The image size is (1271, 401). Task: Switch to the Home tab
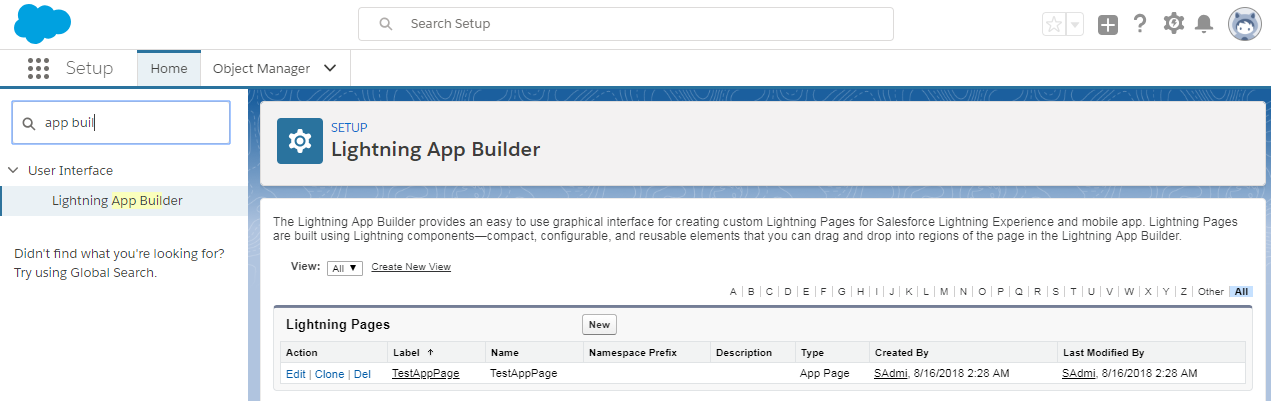point(169,68)
